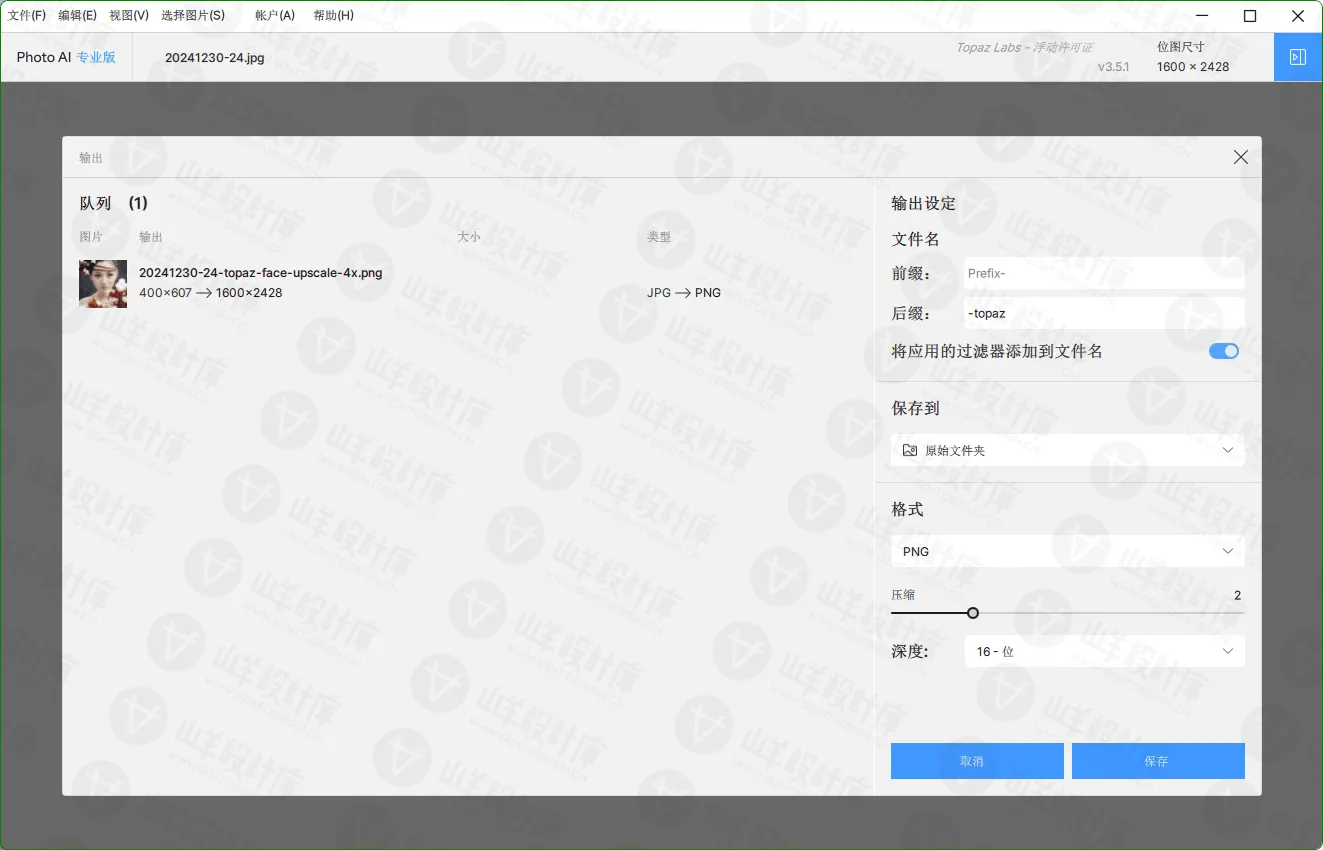Viewport: 1323px width, 850px height.
Task: Open the 帮助(H) menu
Action: pyautogui.click(x=333, y=16)
